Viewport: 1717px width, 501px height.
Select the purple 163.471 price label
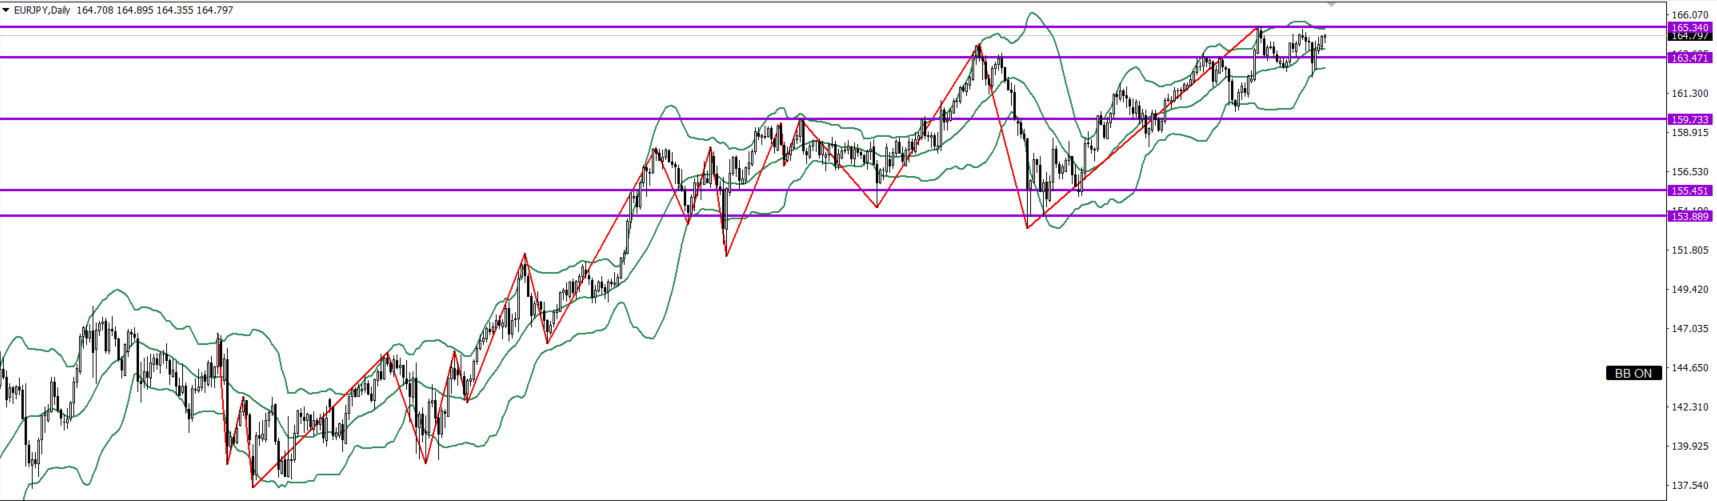point(1690,58)
